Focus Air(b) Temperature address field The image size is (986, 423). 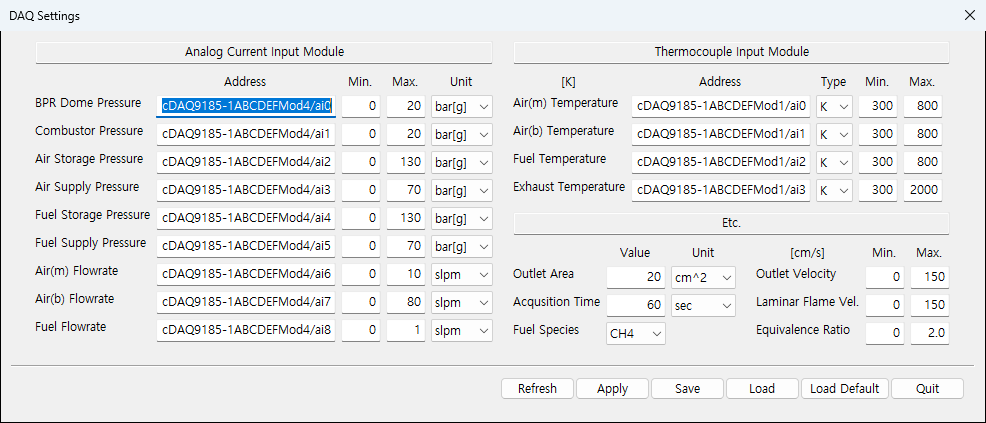tap(722, 135)
